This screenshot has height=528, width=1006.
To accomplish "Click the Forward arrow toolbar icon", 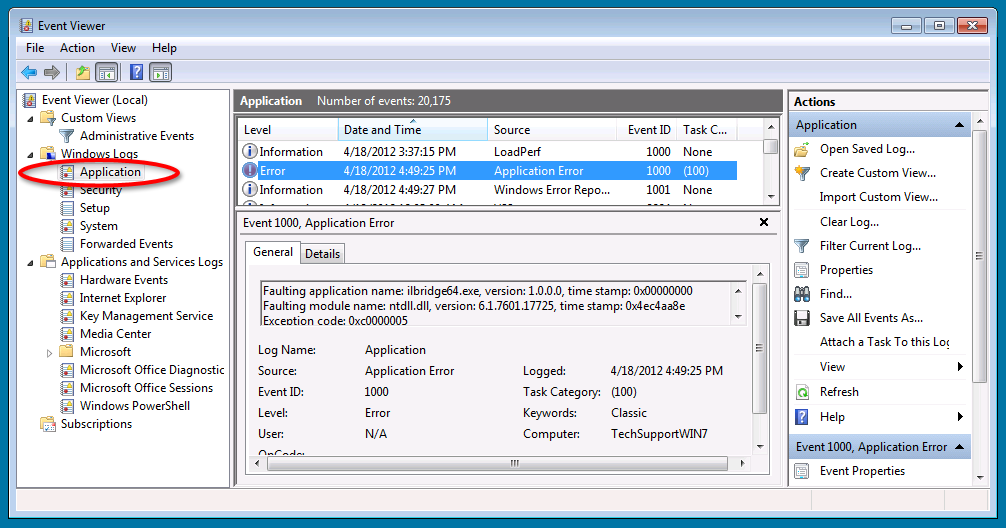I will point(51,72).
